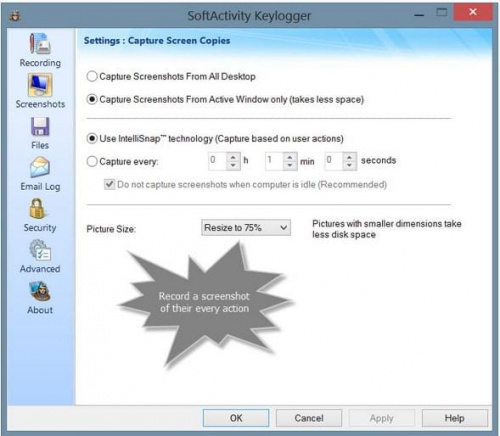Switch to Advanced label in sidebar
This screenshot has height=436, width=500.
pos(40,269)
